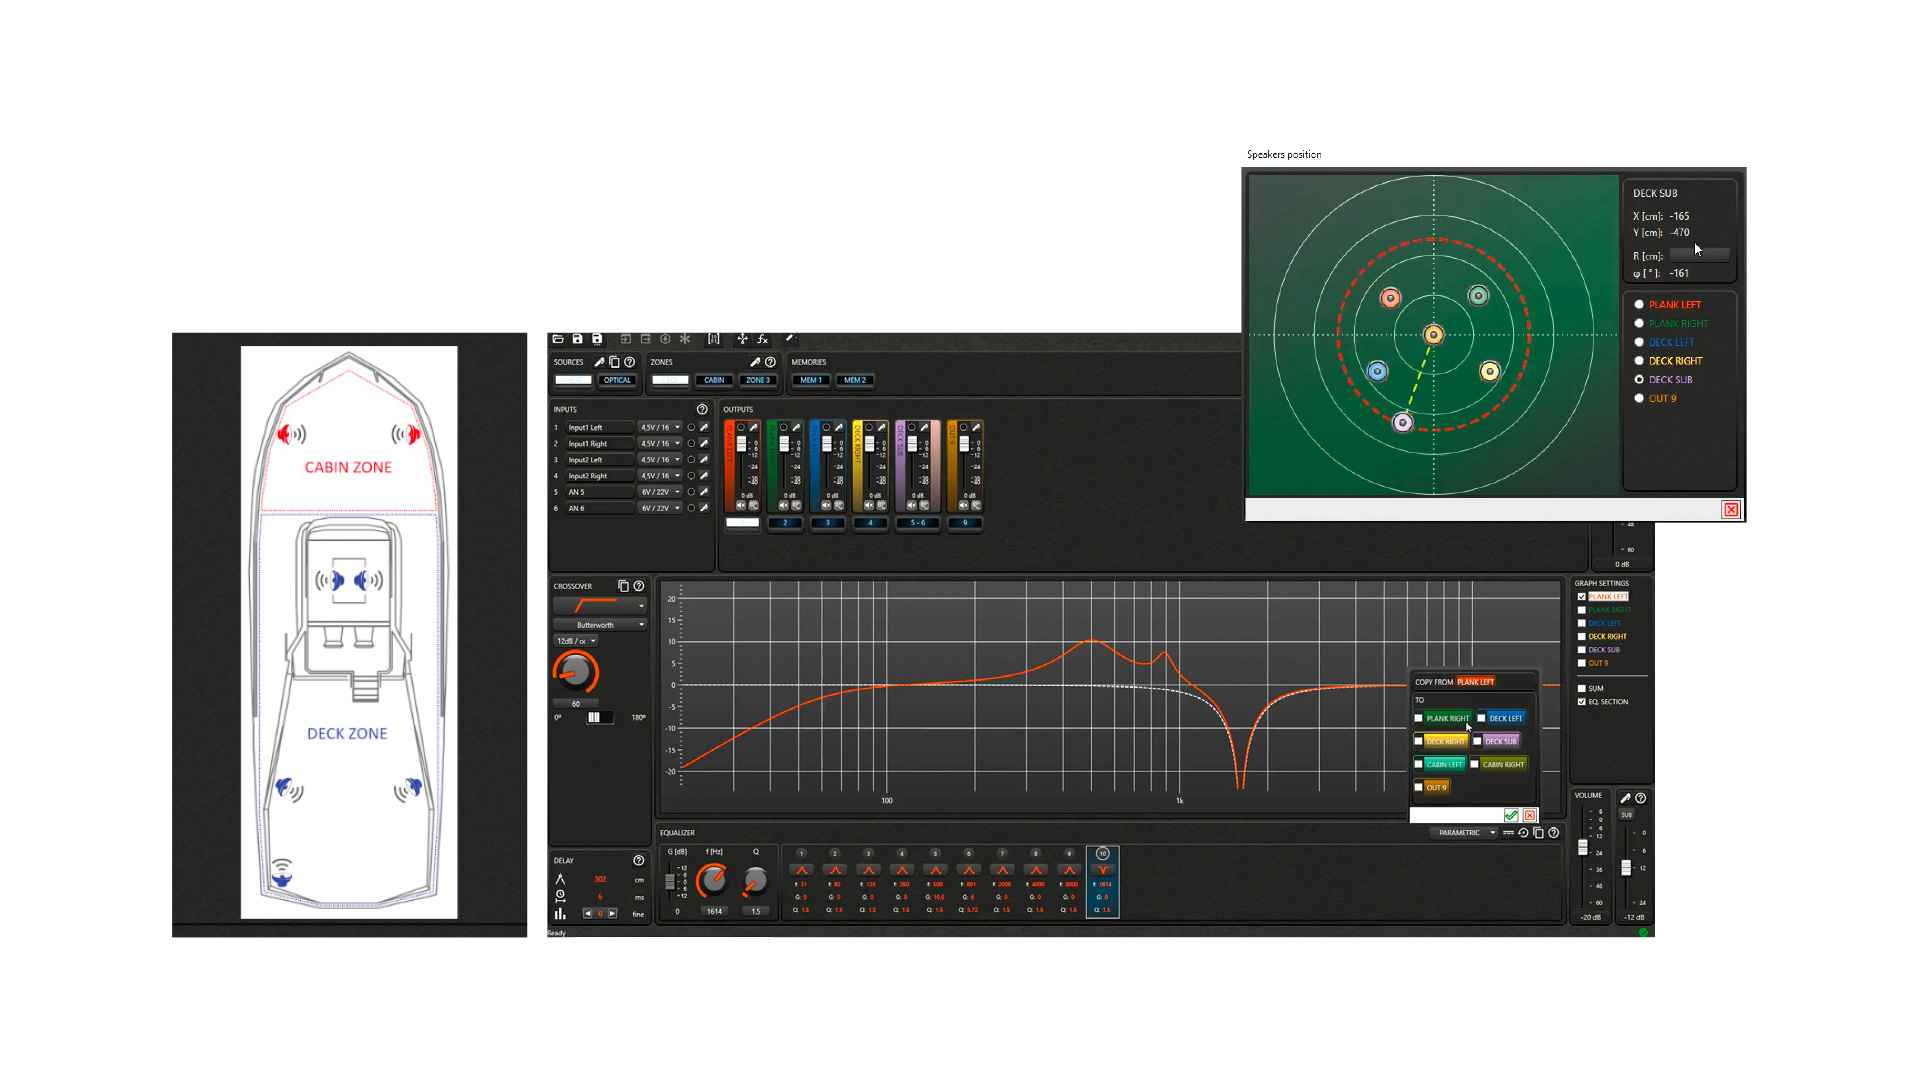The image size is (1920, 1080).
Task: Open the Butterworth filter type dropdown
Action: (x=598, y=624)
